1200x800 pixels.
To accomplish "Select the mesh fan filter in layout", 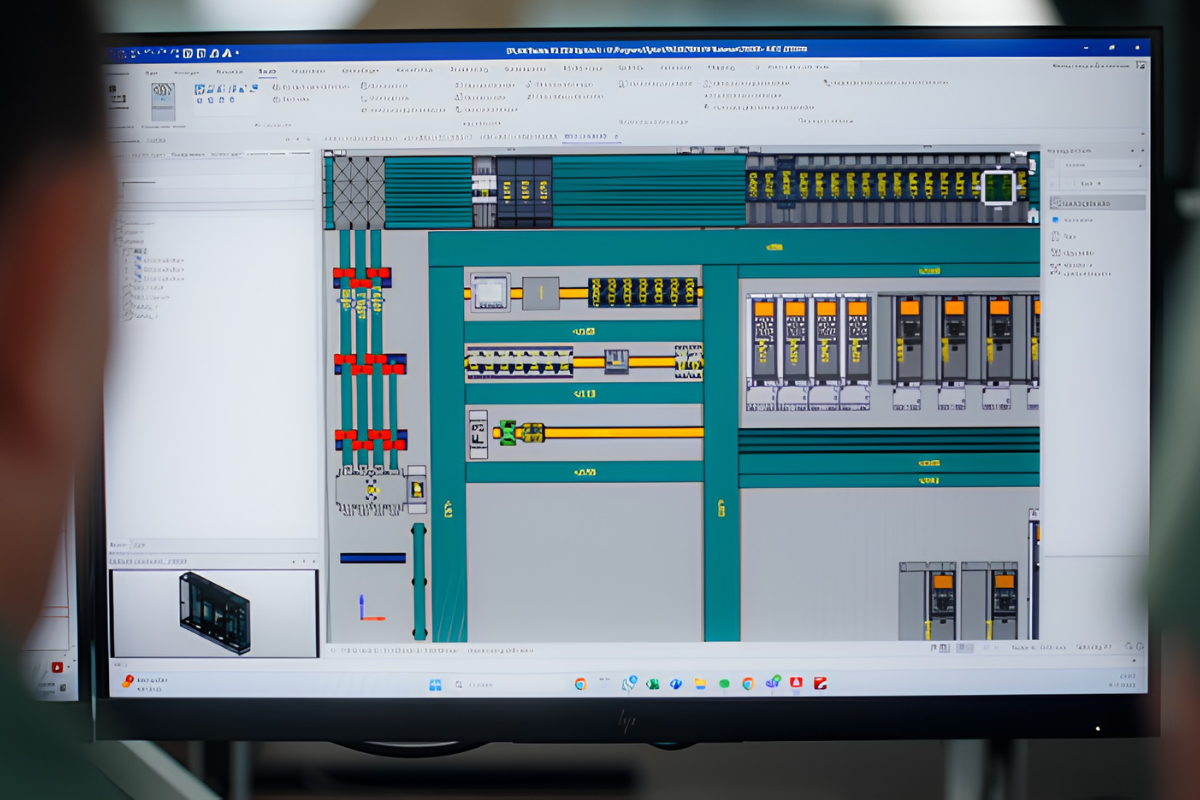I will coord(359,192).
